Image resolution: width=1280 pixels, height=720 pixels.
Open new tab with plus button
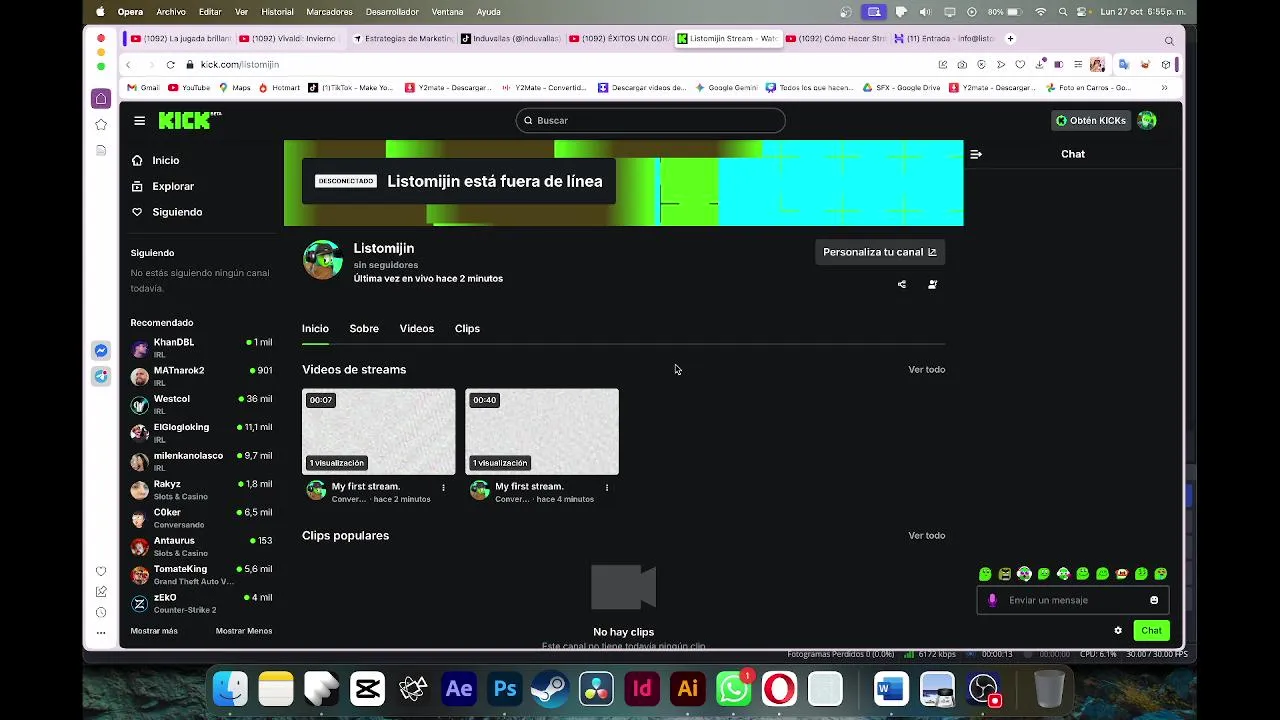(x=1010, y=38)
